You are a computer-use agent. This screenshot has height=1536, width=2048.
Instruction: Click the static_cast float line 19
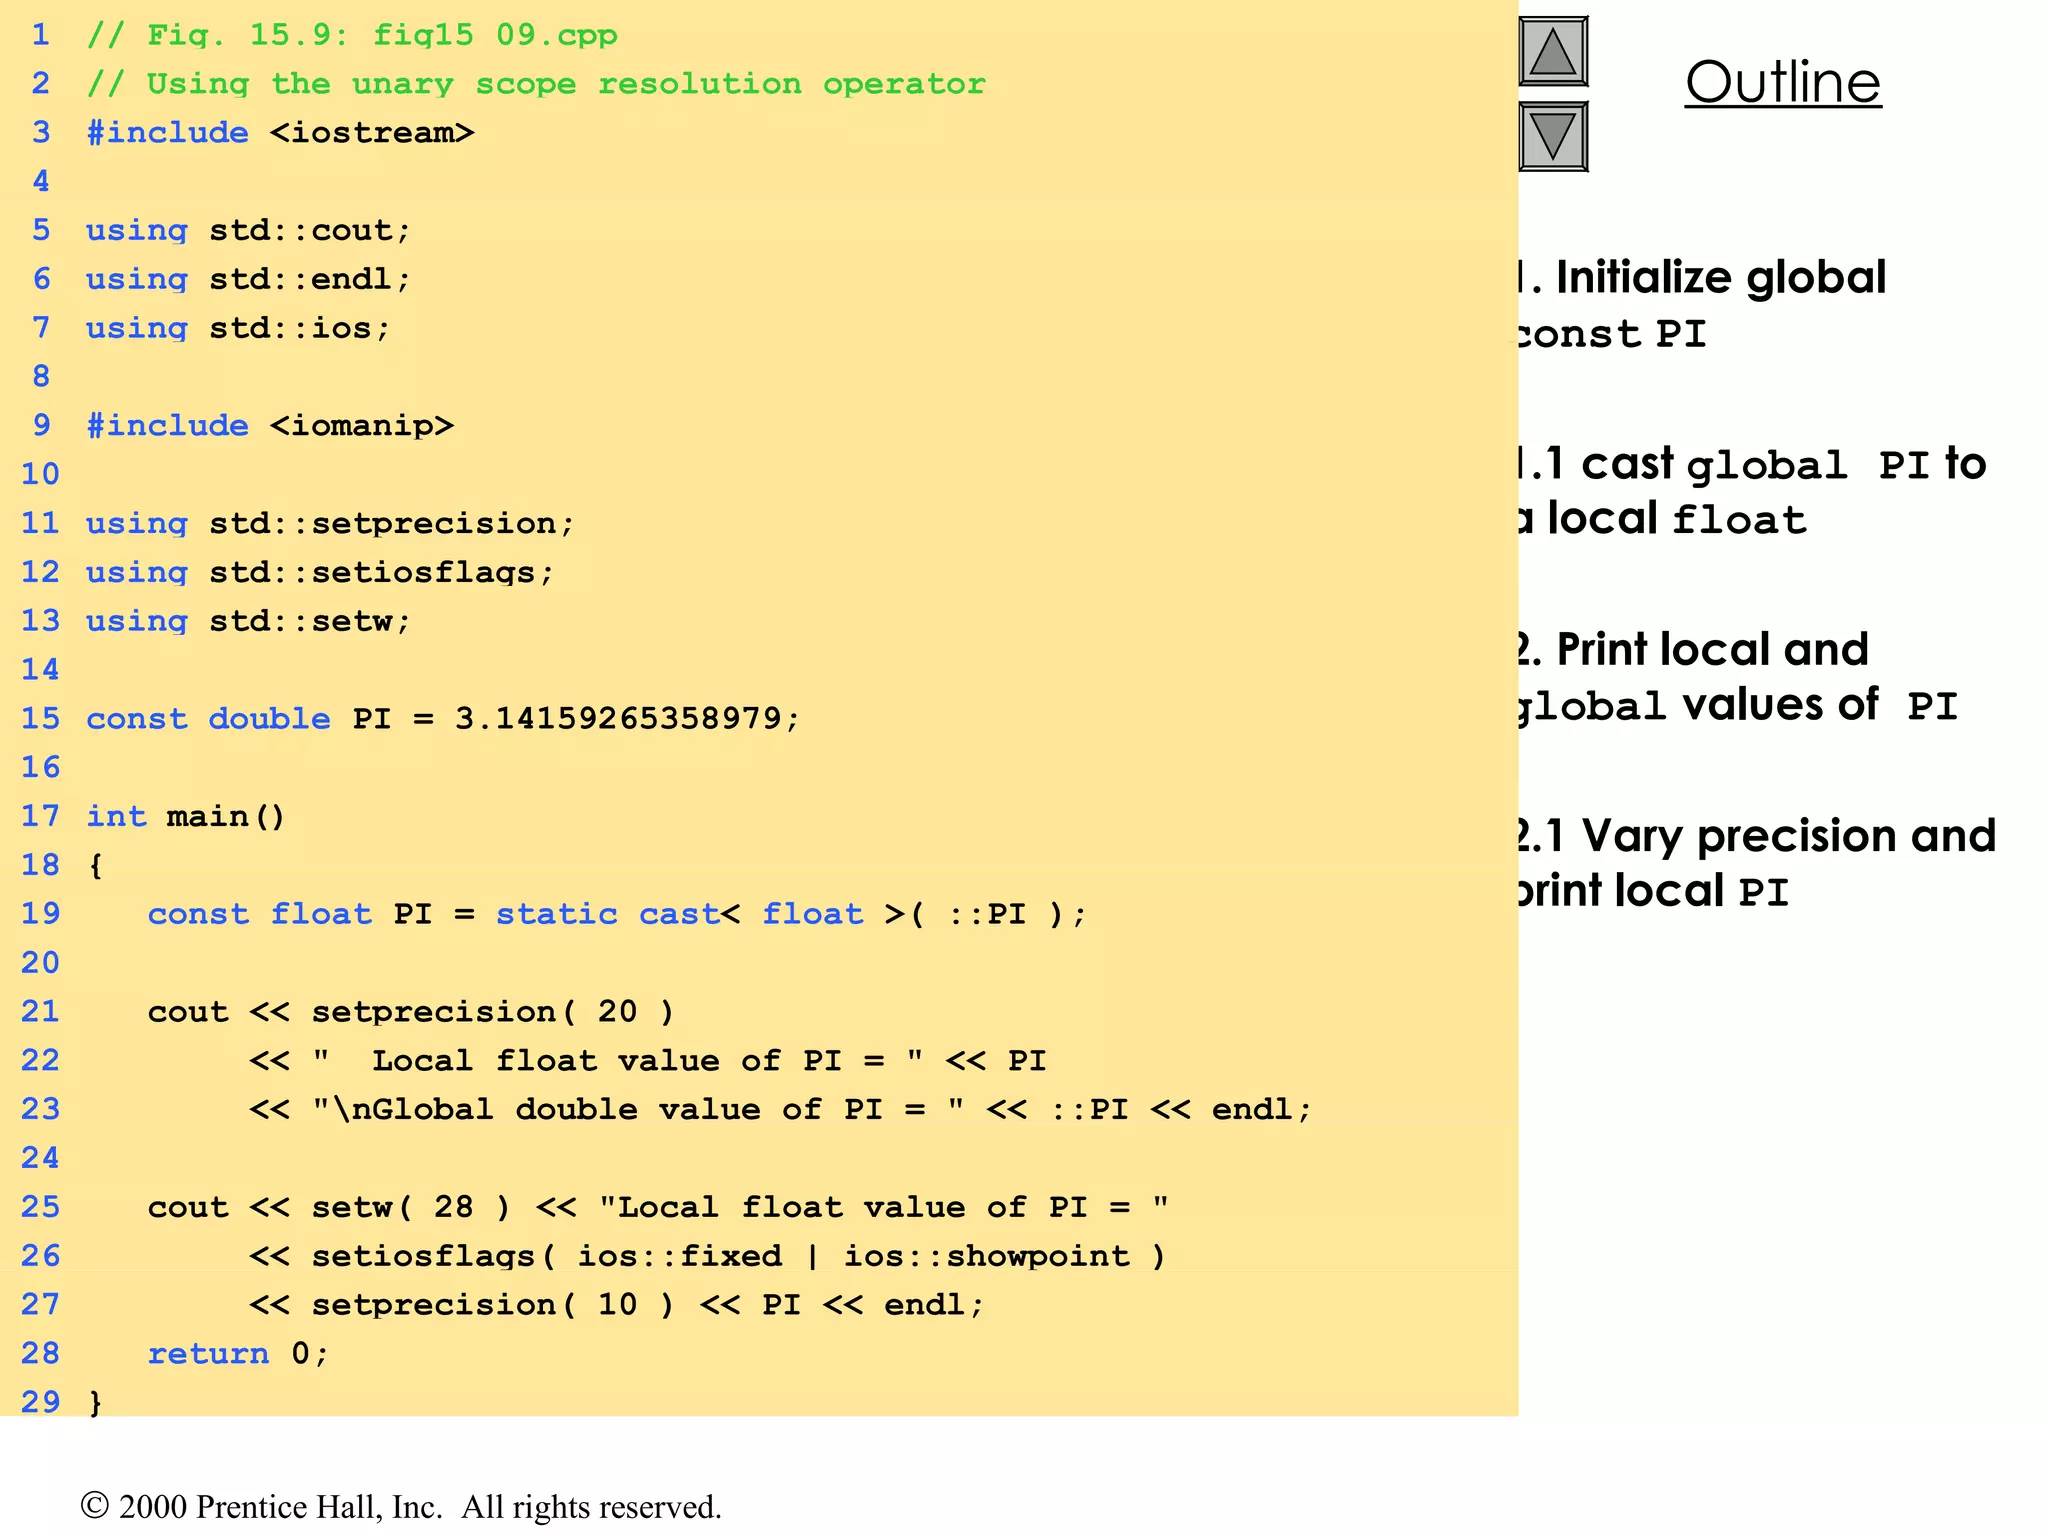click(x=617, y=914)
